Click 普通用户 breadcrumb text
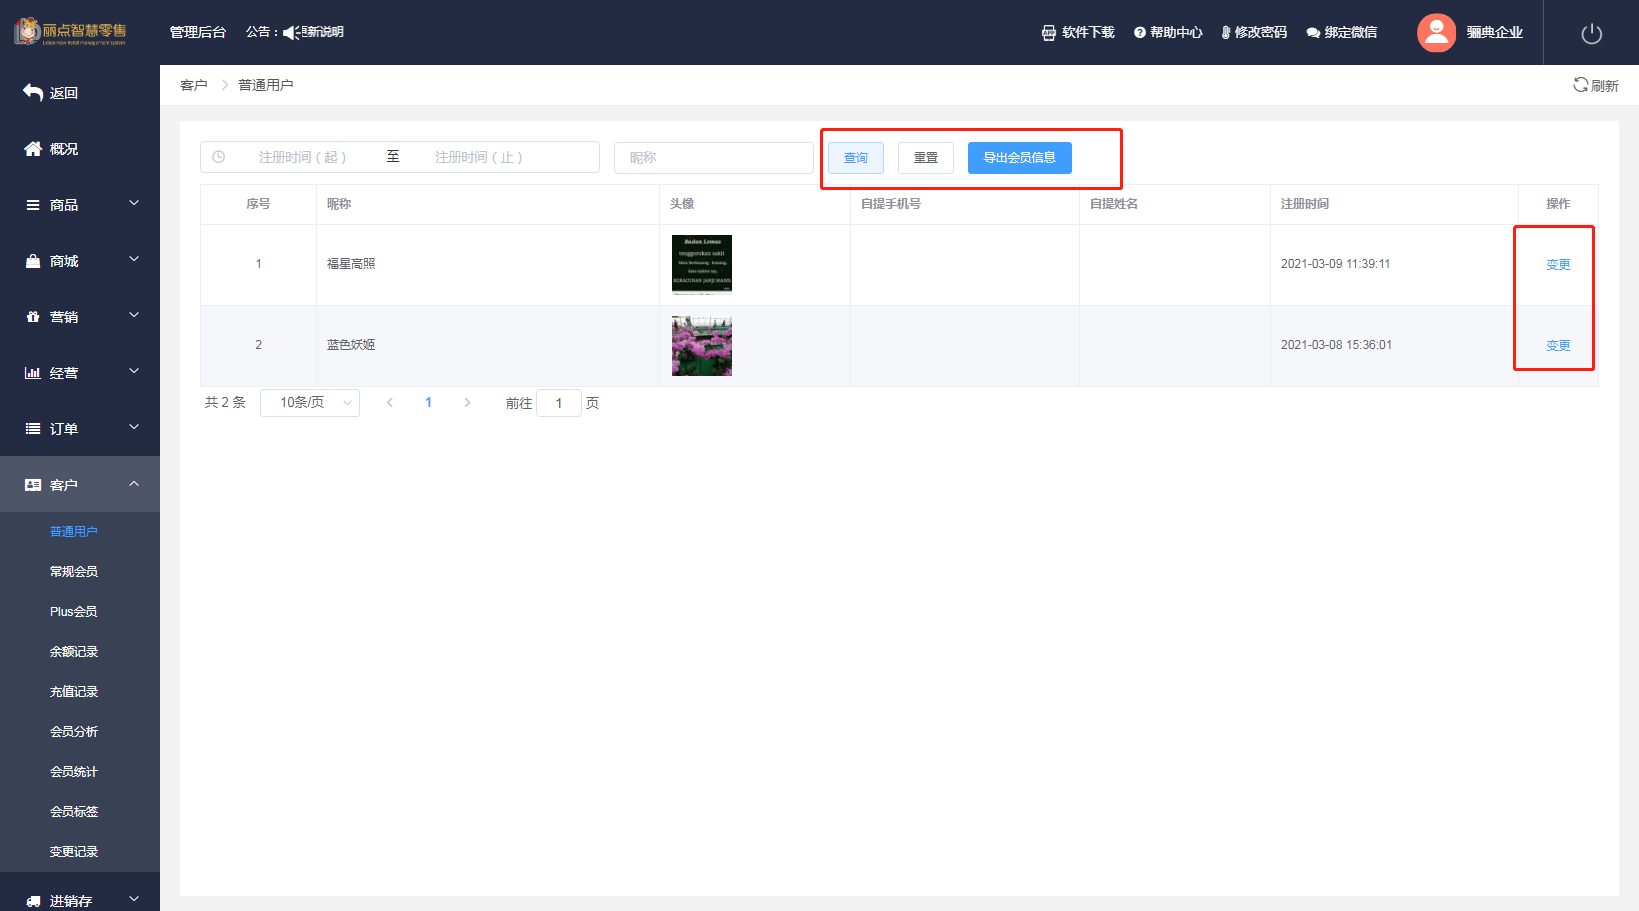The width and height of the screenshot is (1639, 911). (266, 85)
